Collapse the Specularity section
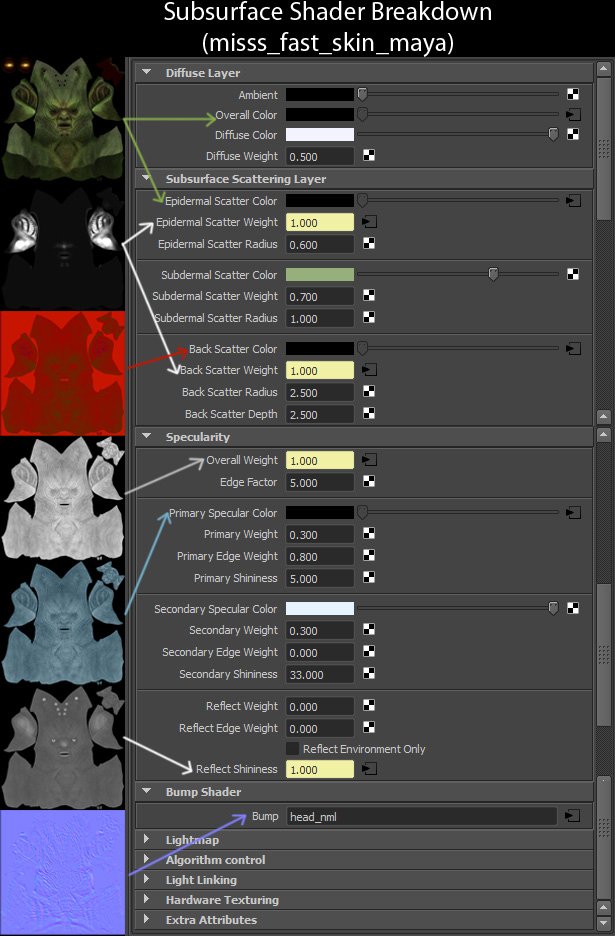 pyautogui.click(x=146, y=436)
